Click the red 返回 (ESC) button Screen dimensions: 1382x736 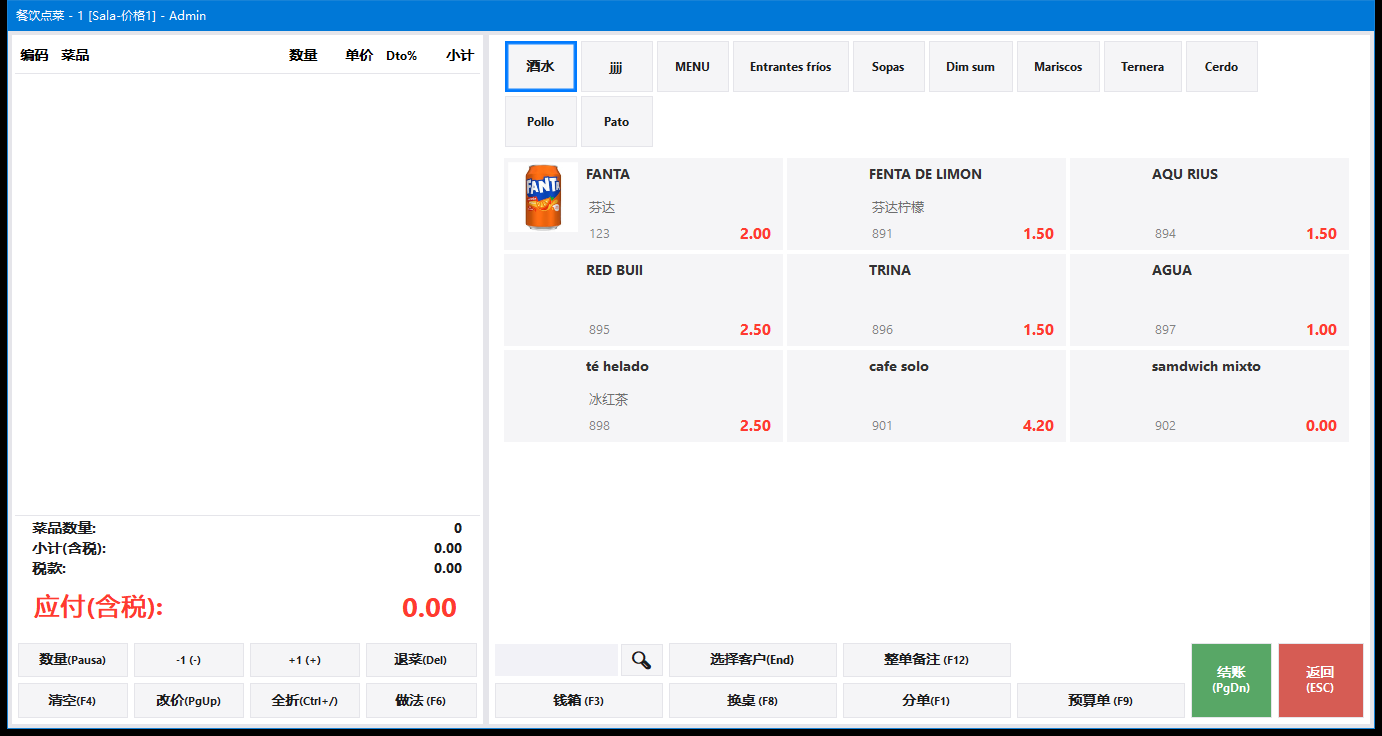pyautogui.click(x=1320, y=680)
